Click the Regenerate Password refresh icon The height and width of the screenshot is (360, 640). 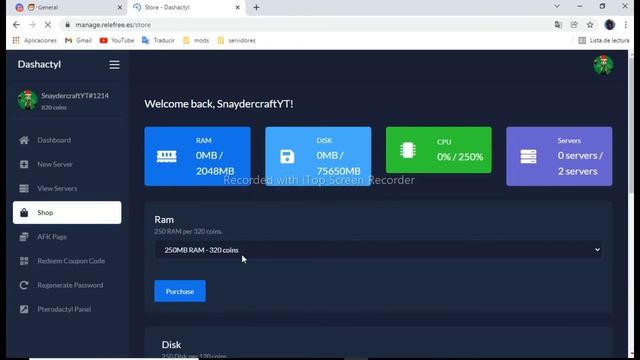pyautogui.click(x=24, y=285)
